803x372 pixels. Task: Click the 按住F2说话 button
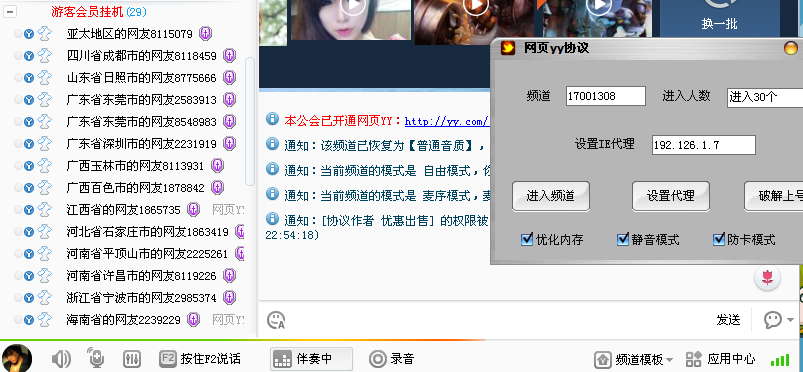200,359
